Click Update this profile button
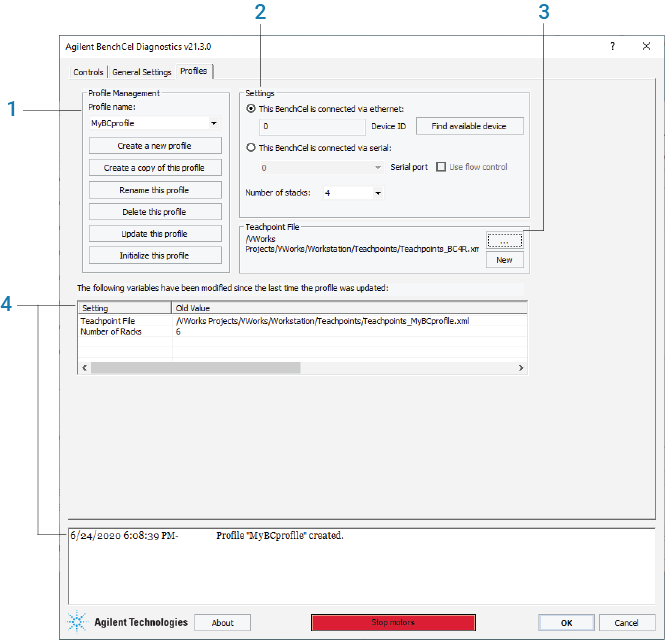 pyautogui.click(x=155, y=234)
